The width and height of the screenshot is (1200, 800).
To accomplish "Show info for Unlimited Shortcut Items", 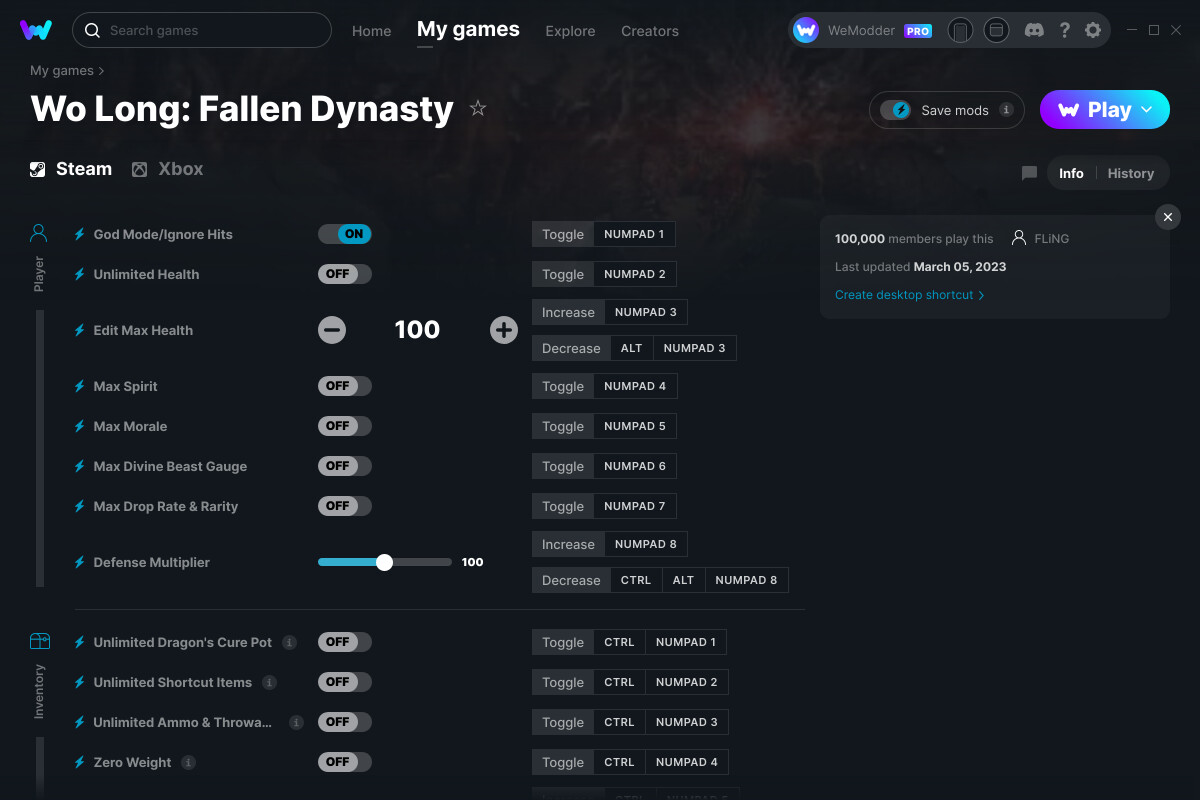I will [x=269, y=682].
